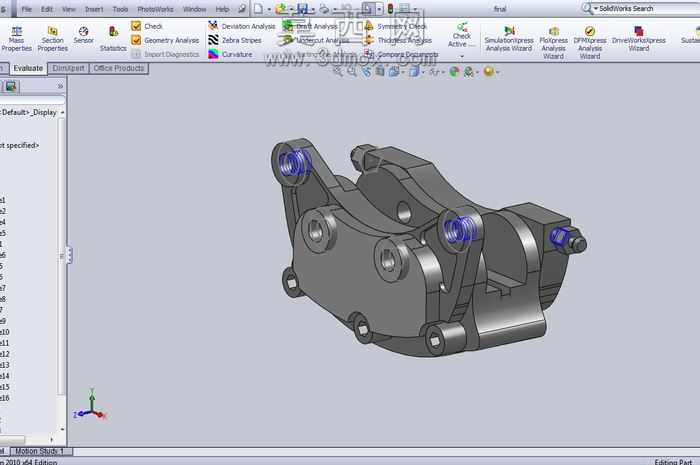Click Zoom to Fit in view toolbar
Screen dimensions: 700x465
pyautogui.click(x=338, y=71)
